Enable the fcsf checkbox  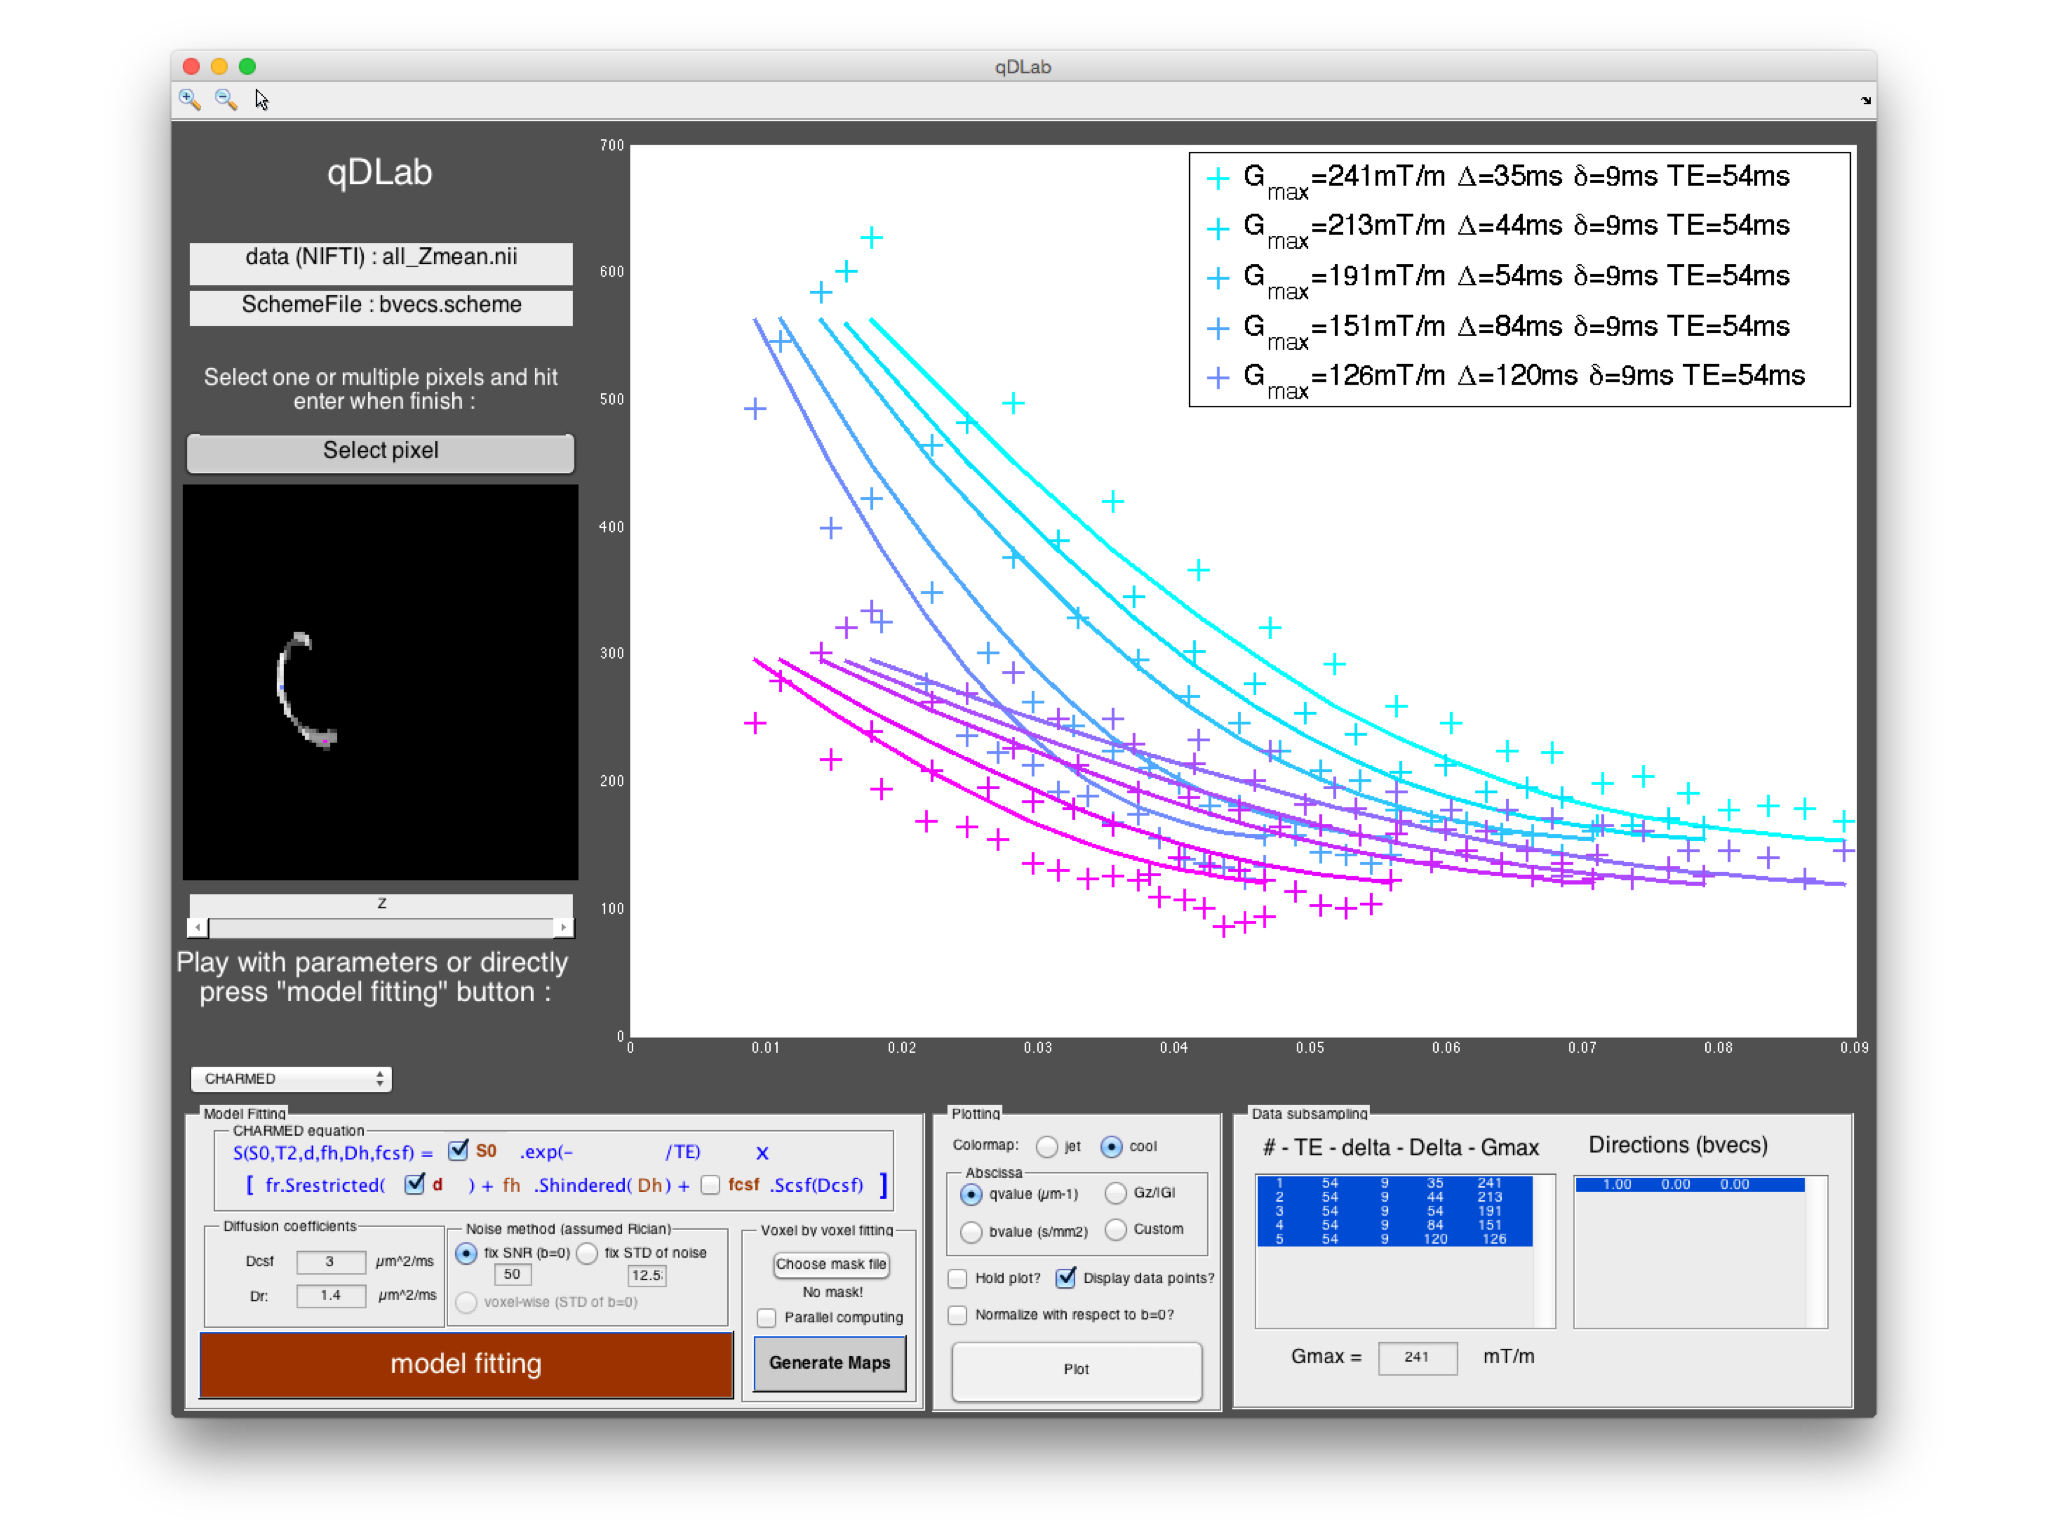point(711,1185)
